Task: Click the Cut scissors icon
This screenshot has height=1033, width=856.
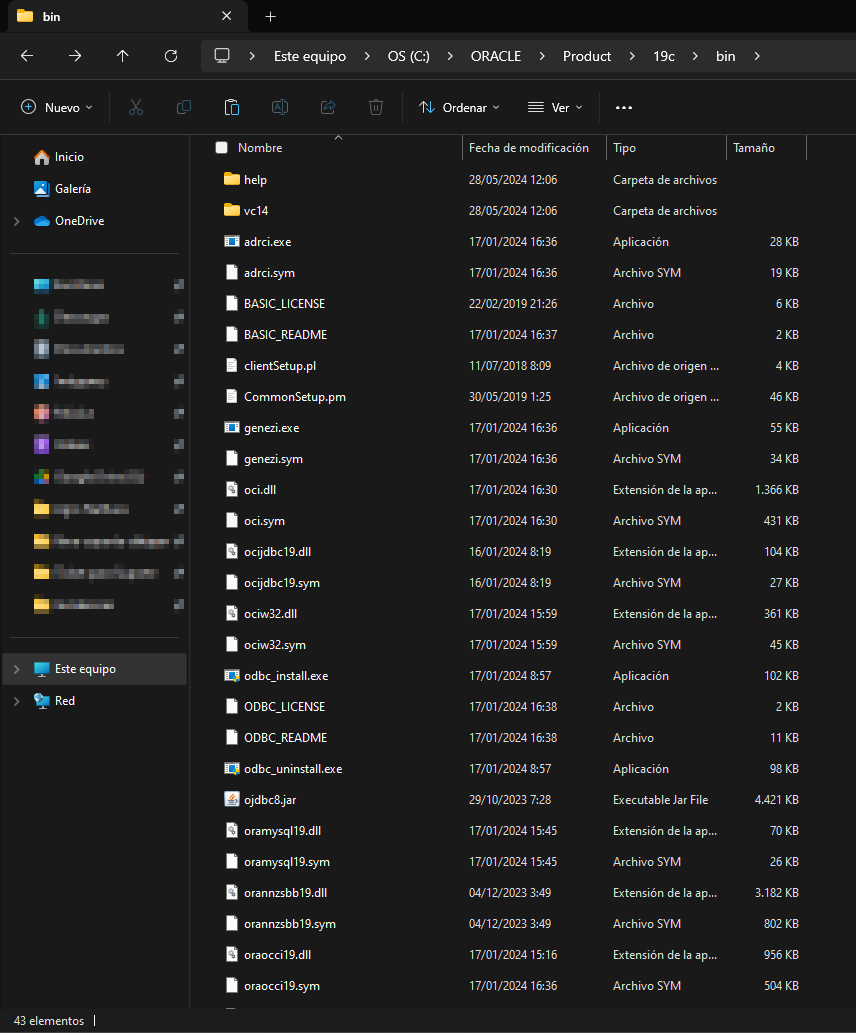Action: pos(136,107)
